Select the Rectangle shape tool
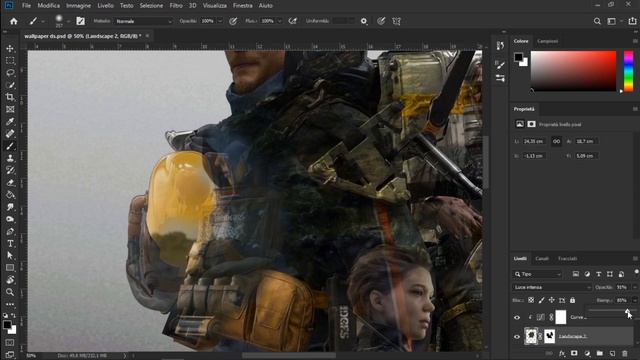Screen dimensions: 640x360 click(x=10, y=268)
